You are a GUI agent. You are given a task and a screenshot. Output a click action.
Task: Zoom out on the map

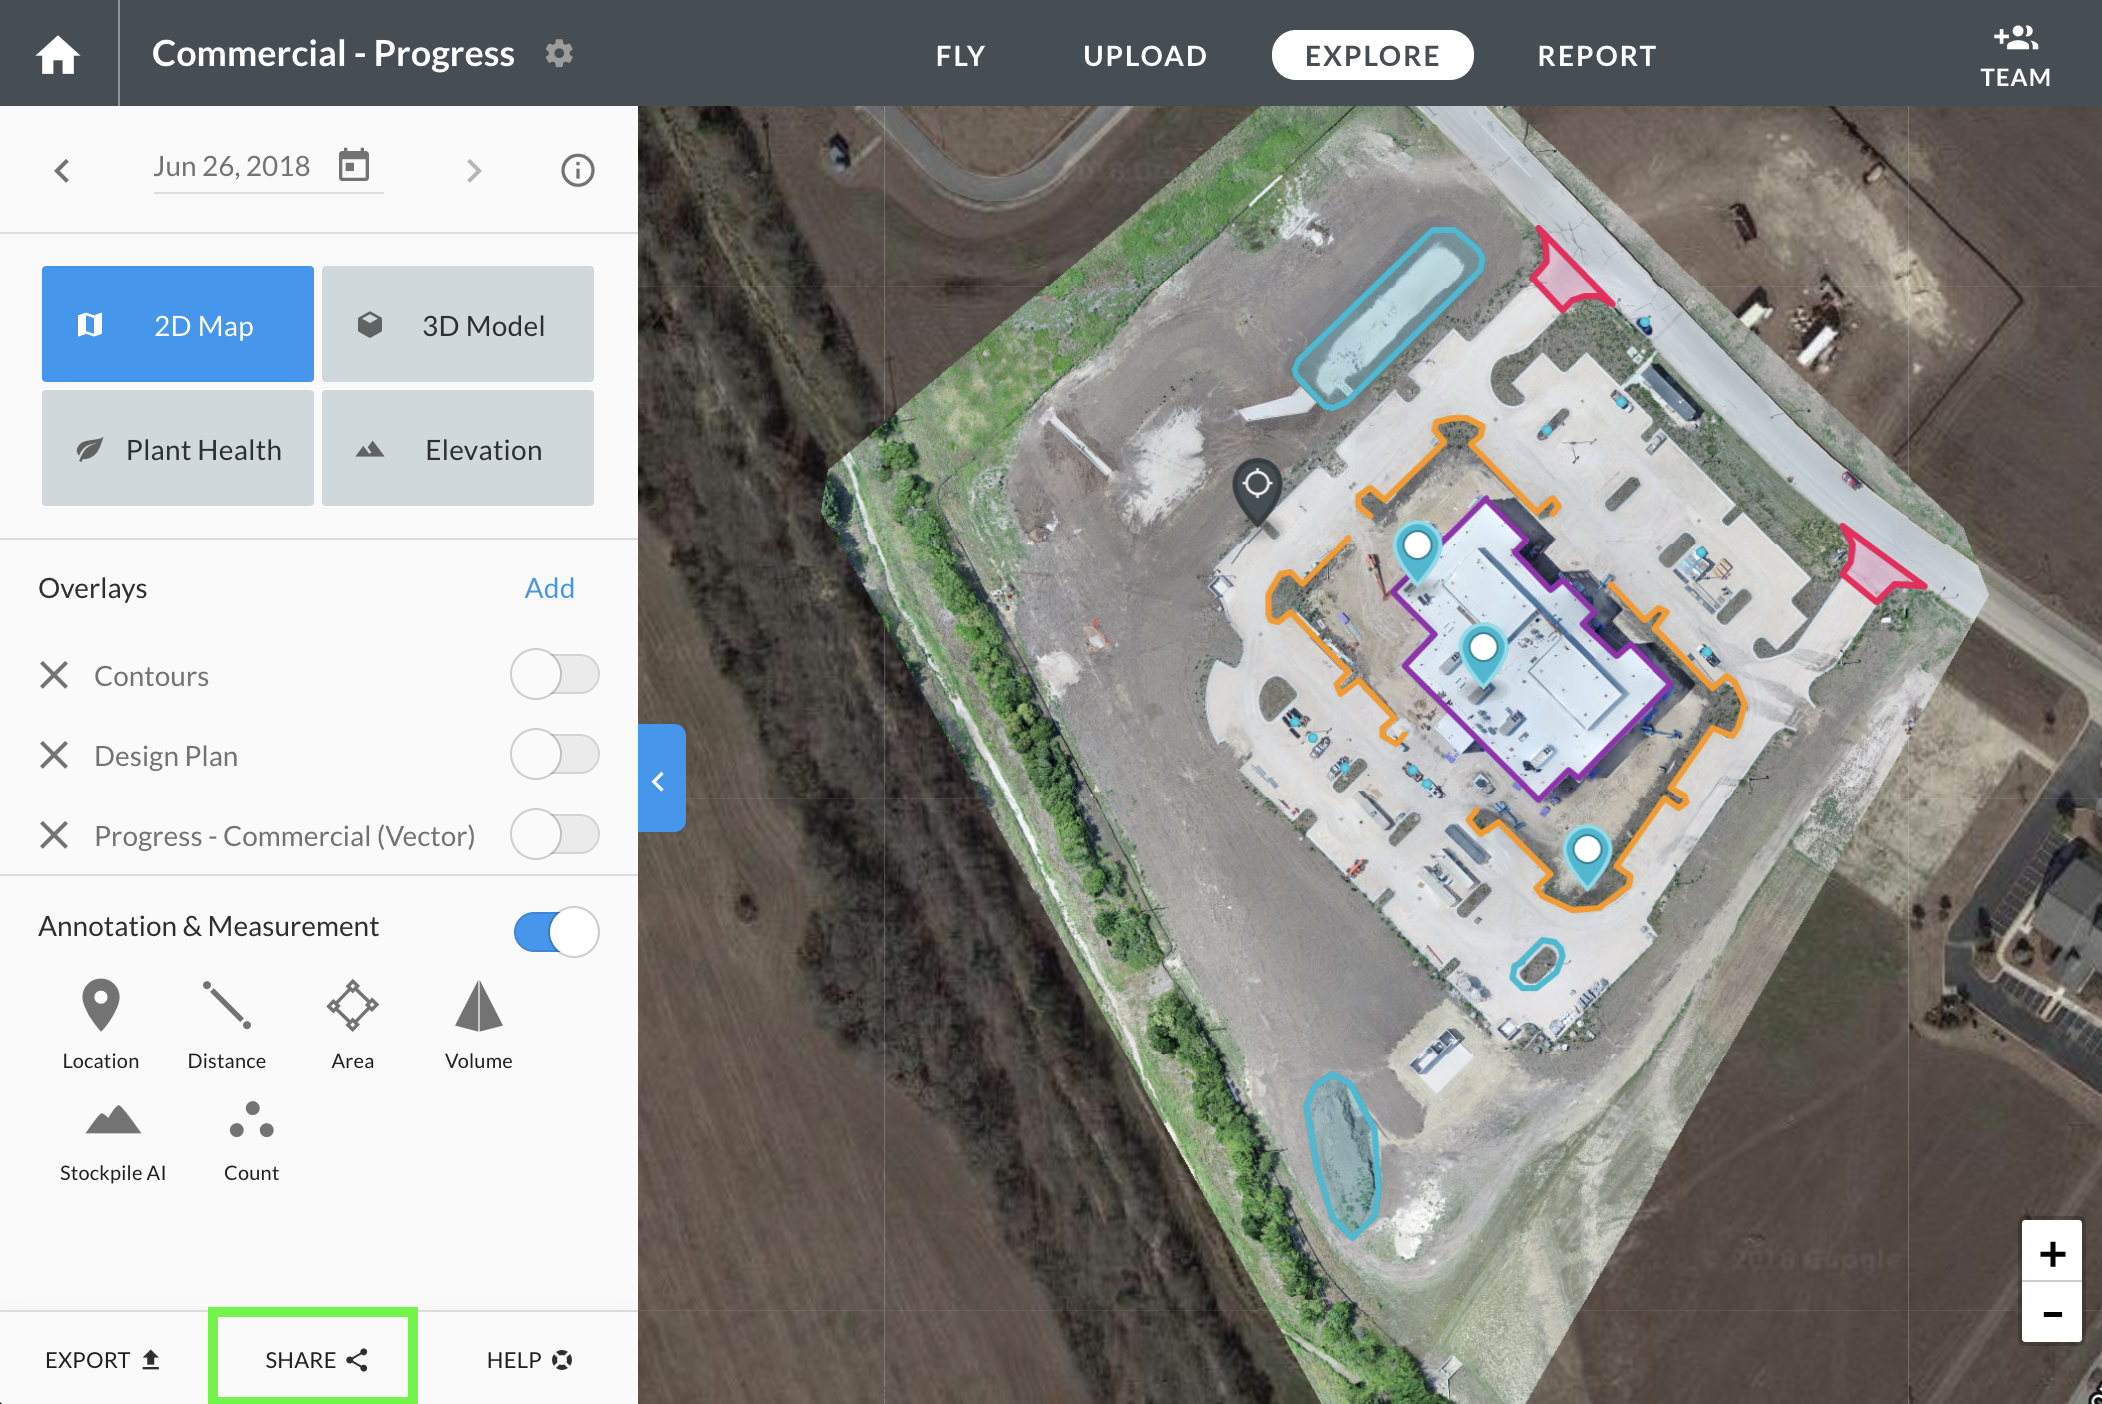[2052, 1313]
